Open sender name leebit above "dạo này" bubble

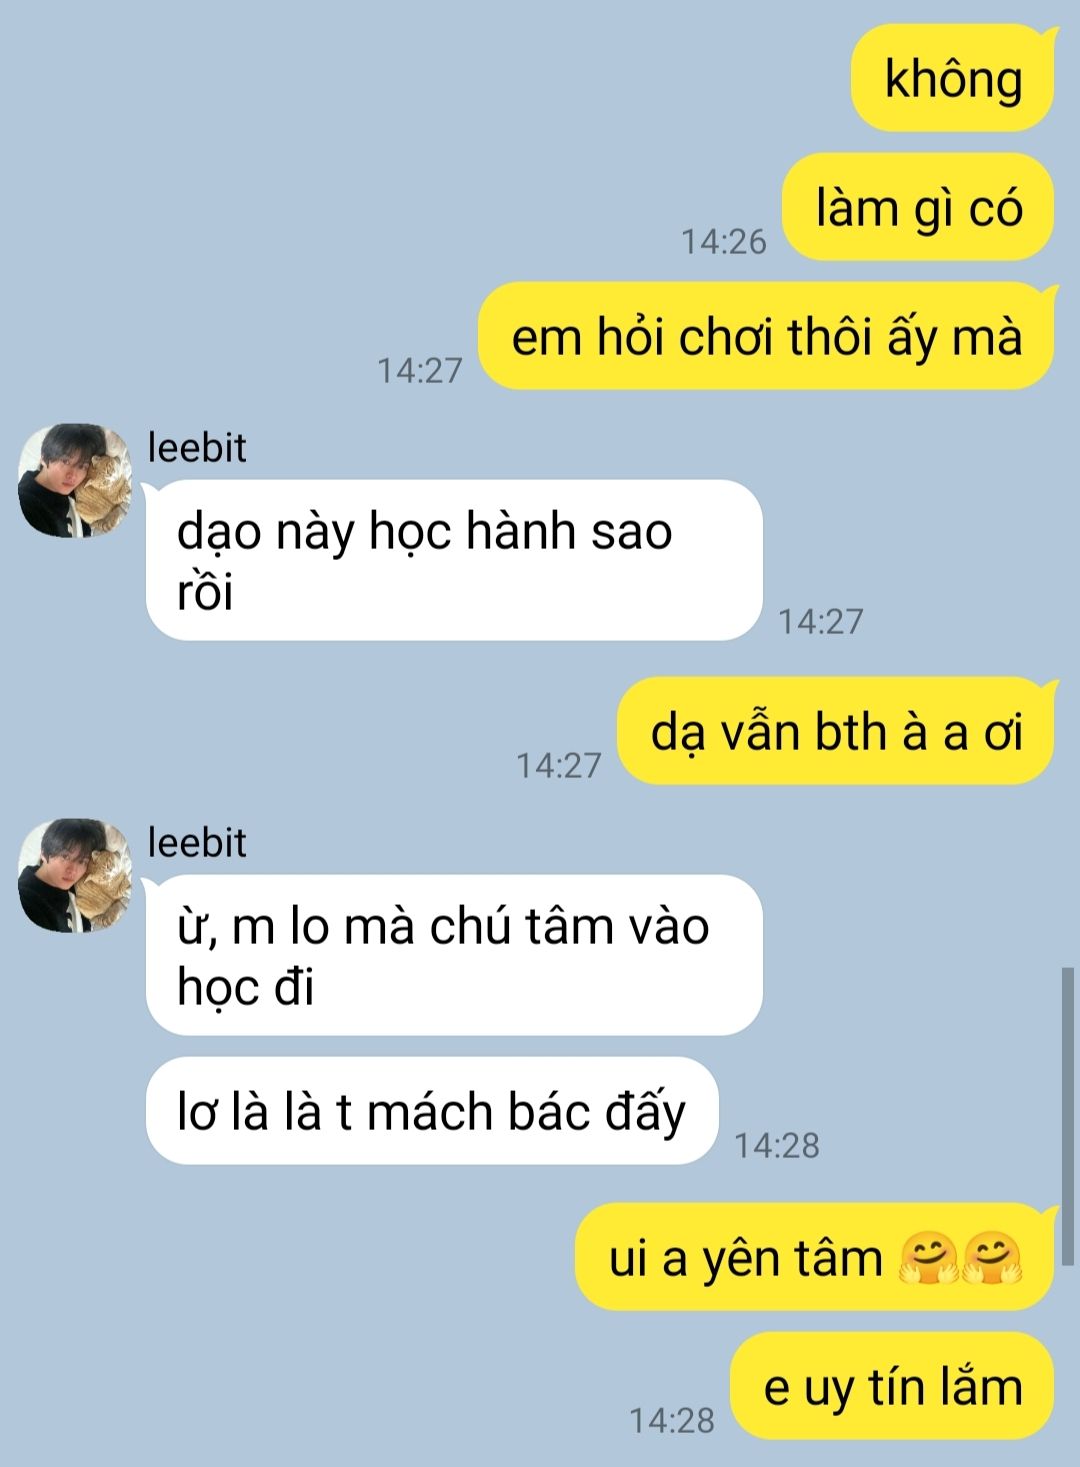196,447
